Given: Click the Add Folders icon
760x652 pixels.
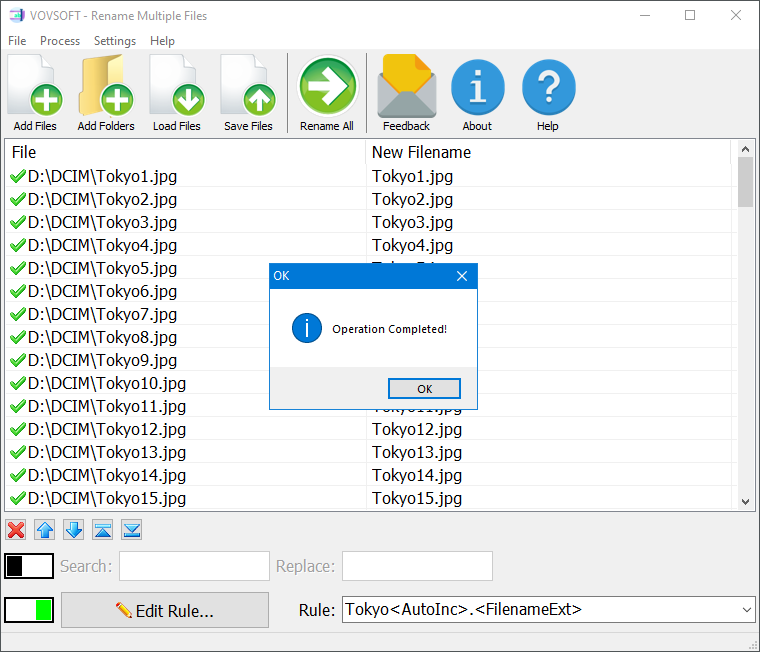Looking at the screenshot, I should click(x=106, y=92).
